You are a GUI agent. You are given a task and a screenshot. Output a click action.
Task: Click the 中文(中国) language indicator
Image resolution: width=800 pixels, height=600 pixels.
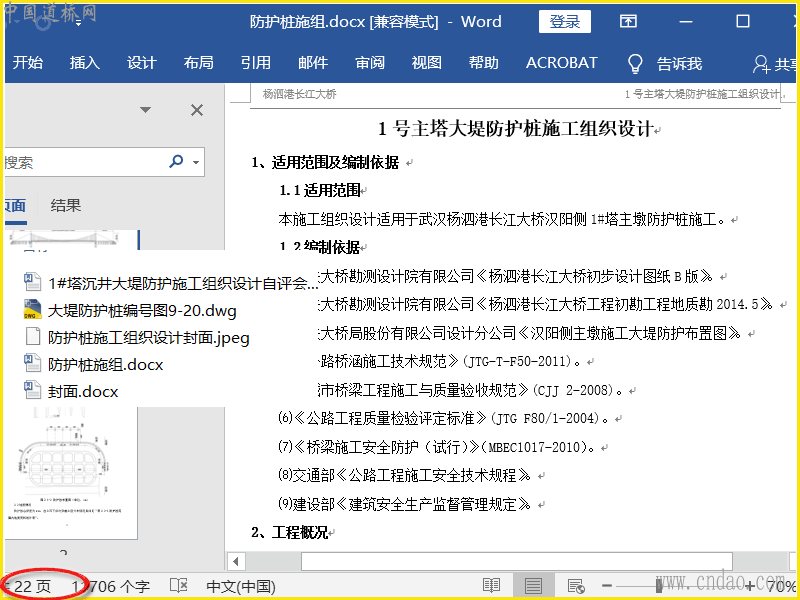click(x=241, y=586)
